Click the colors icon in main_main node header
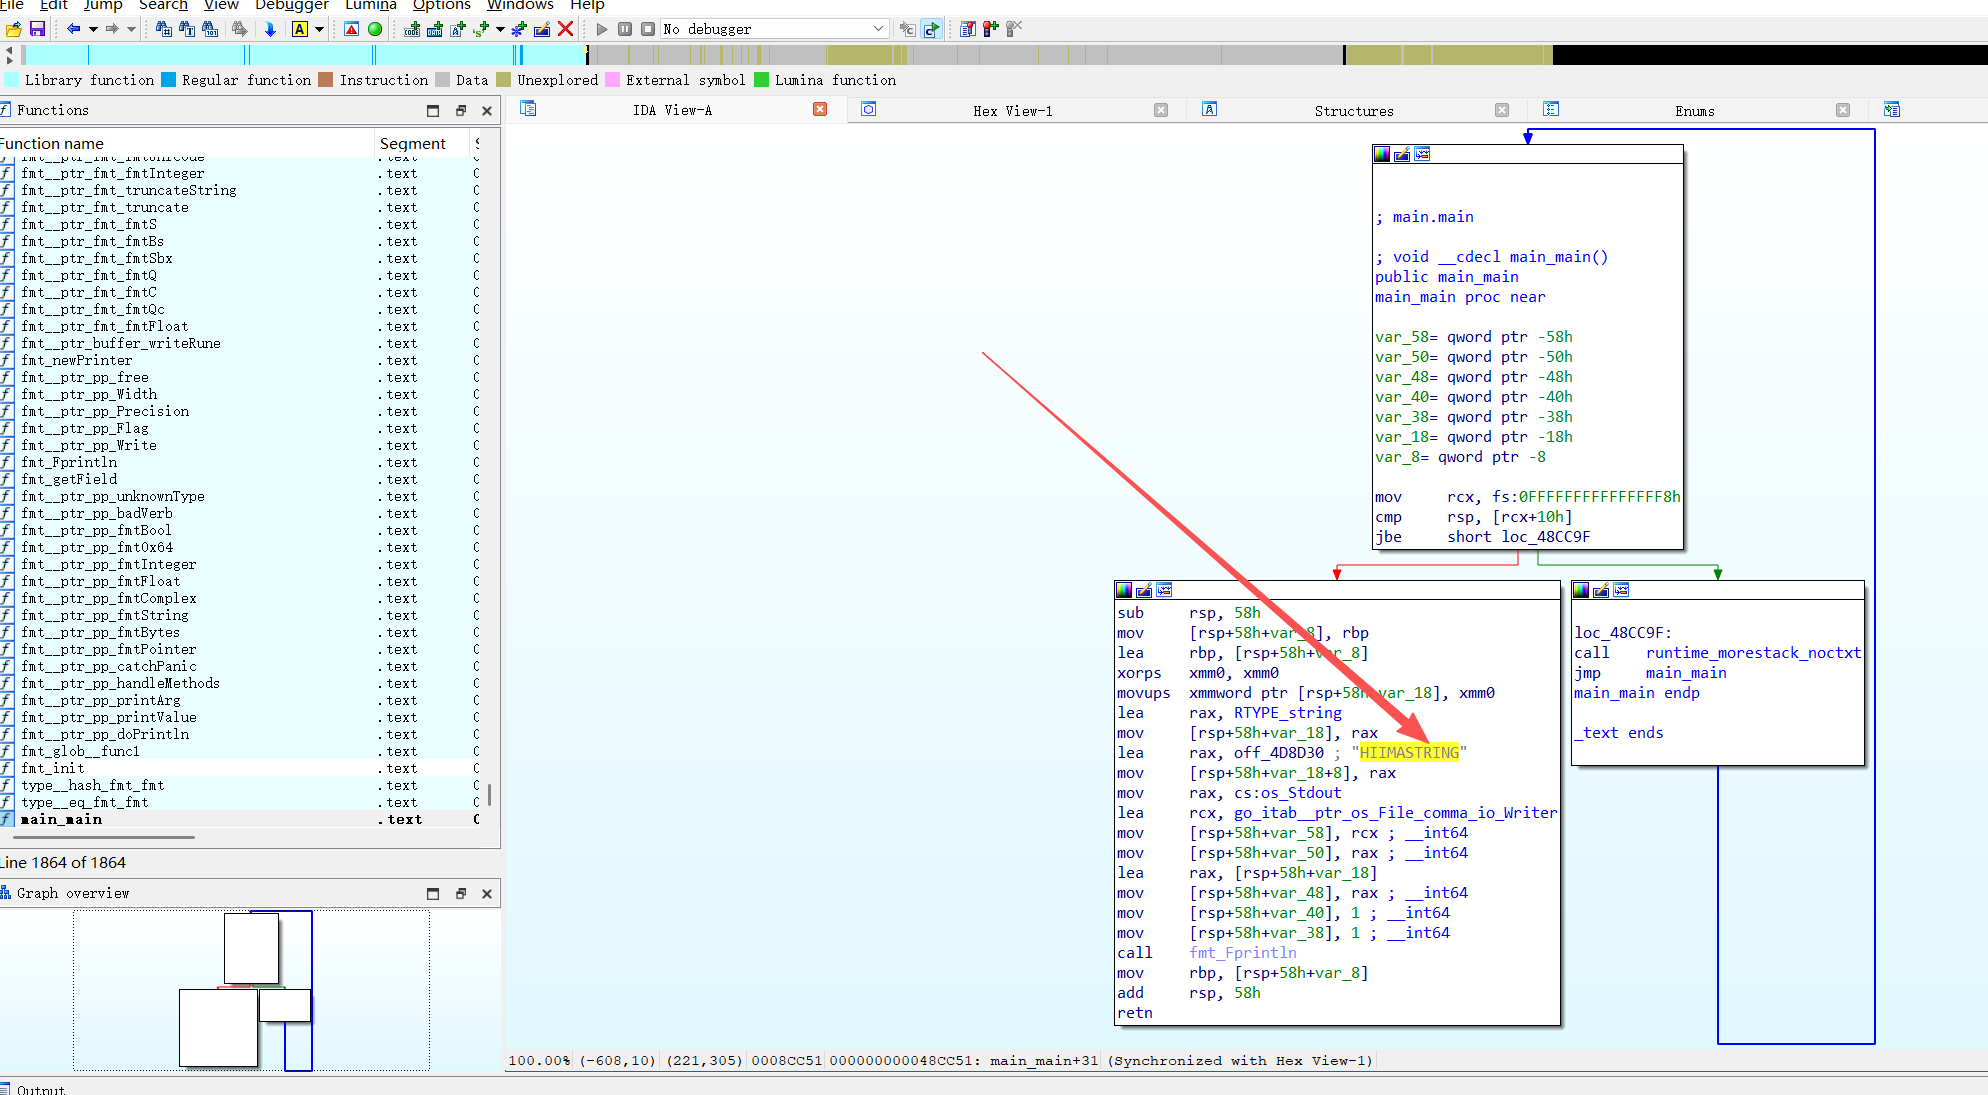 1382,154
